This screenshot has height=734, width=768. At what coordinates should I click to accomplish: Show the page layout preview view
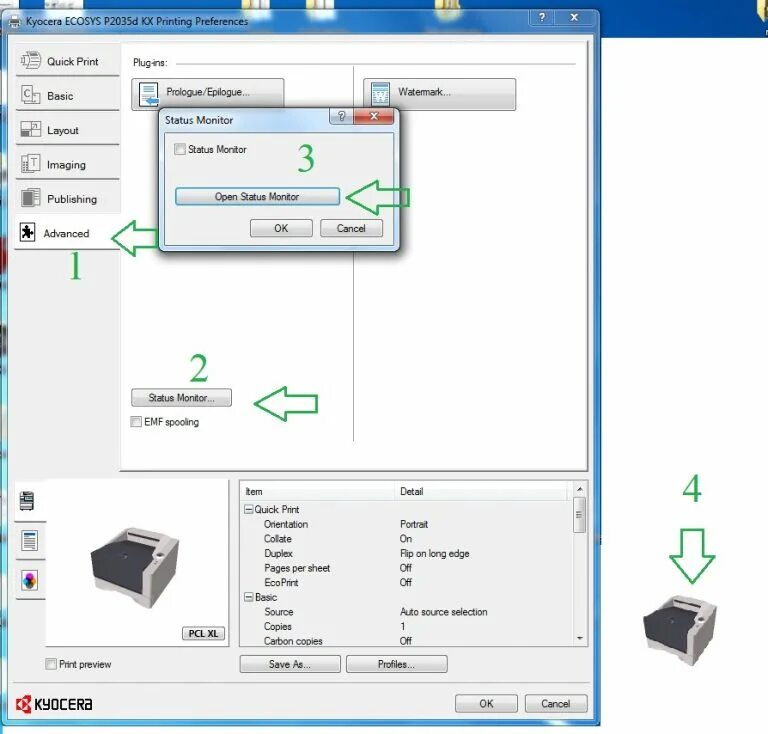coord(29,541)
